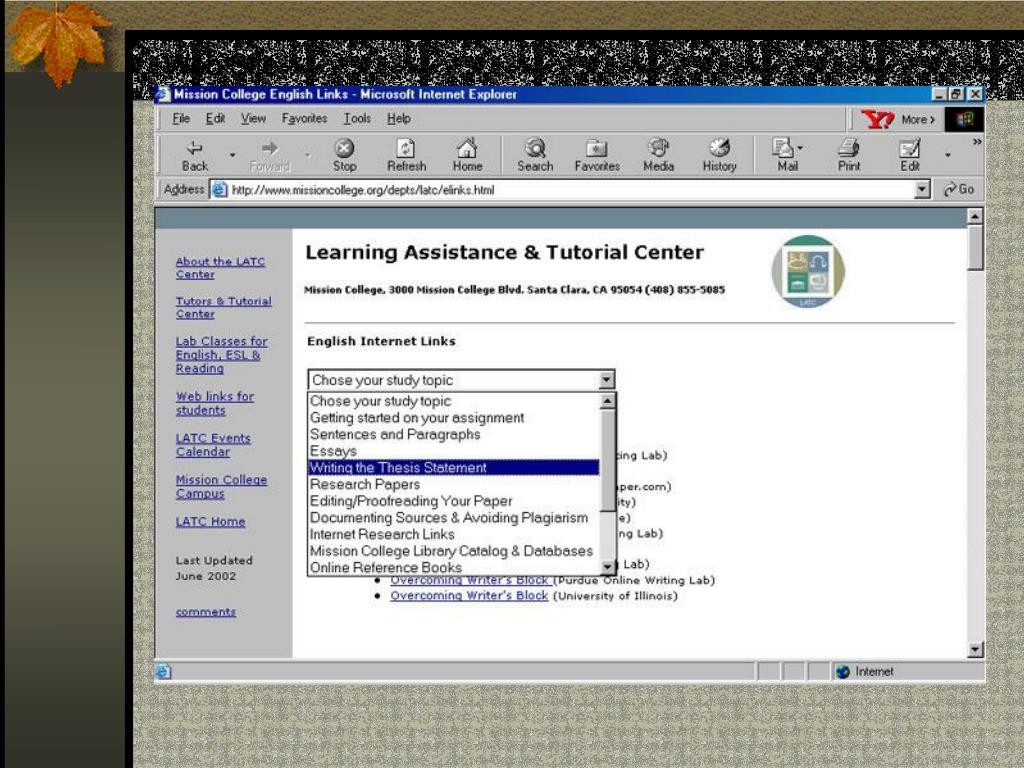Open the History toolbar icon
The image size is (1024, 768).
[719, 148]
